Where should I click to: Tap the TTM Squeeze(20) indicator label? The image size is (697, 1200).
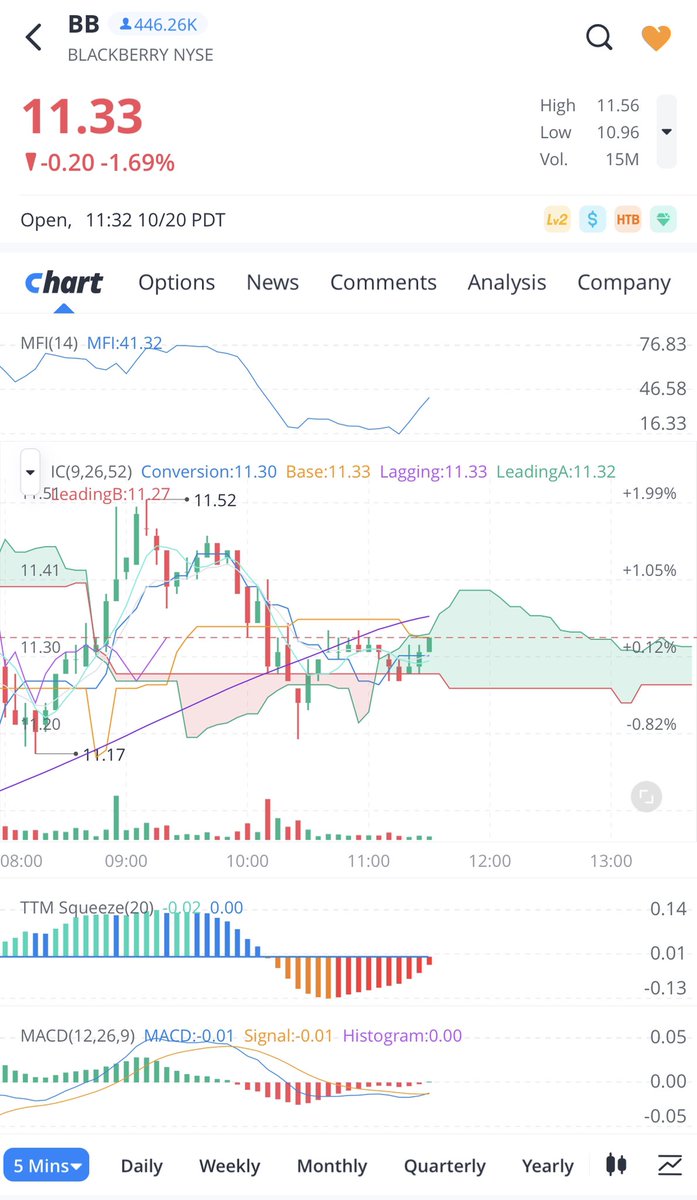[87, 908]
